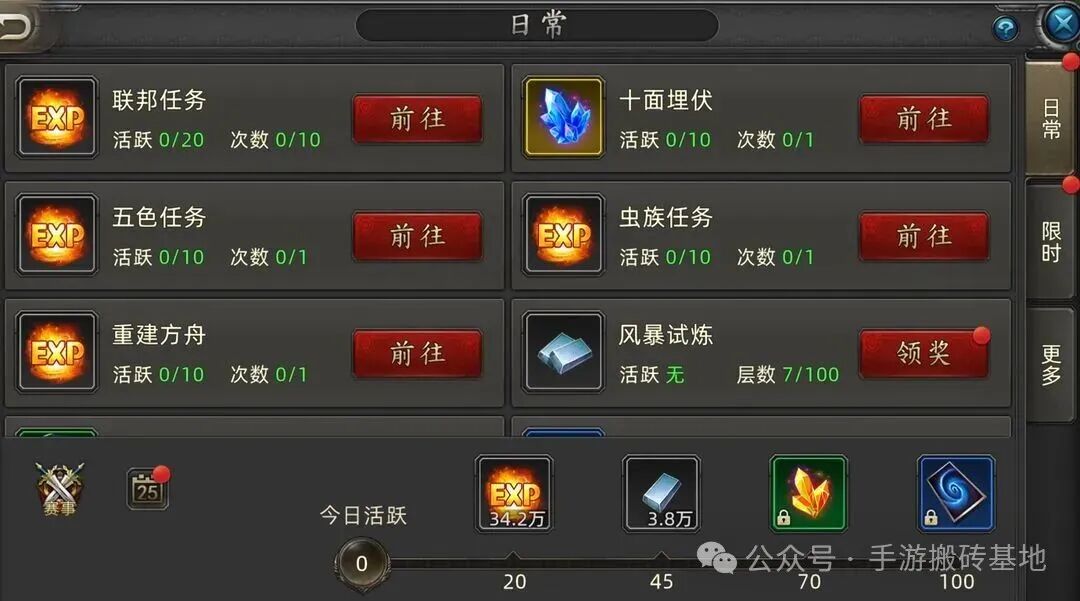Tap the locked orange crystal reward
The image size is (1080, 601).
tap(809, 494)
